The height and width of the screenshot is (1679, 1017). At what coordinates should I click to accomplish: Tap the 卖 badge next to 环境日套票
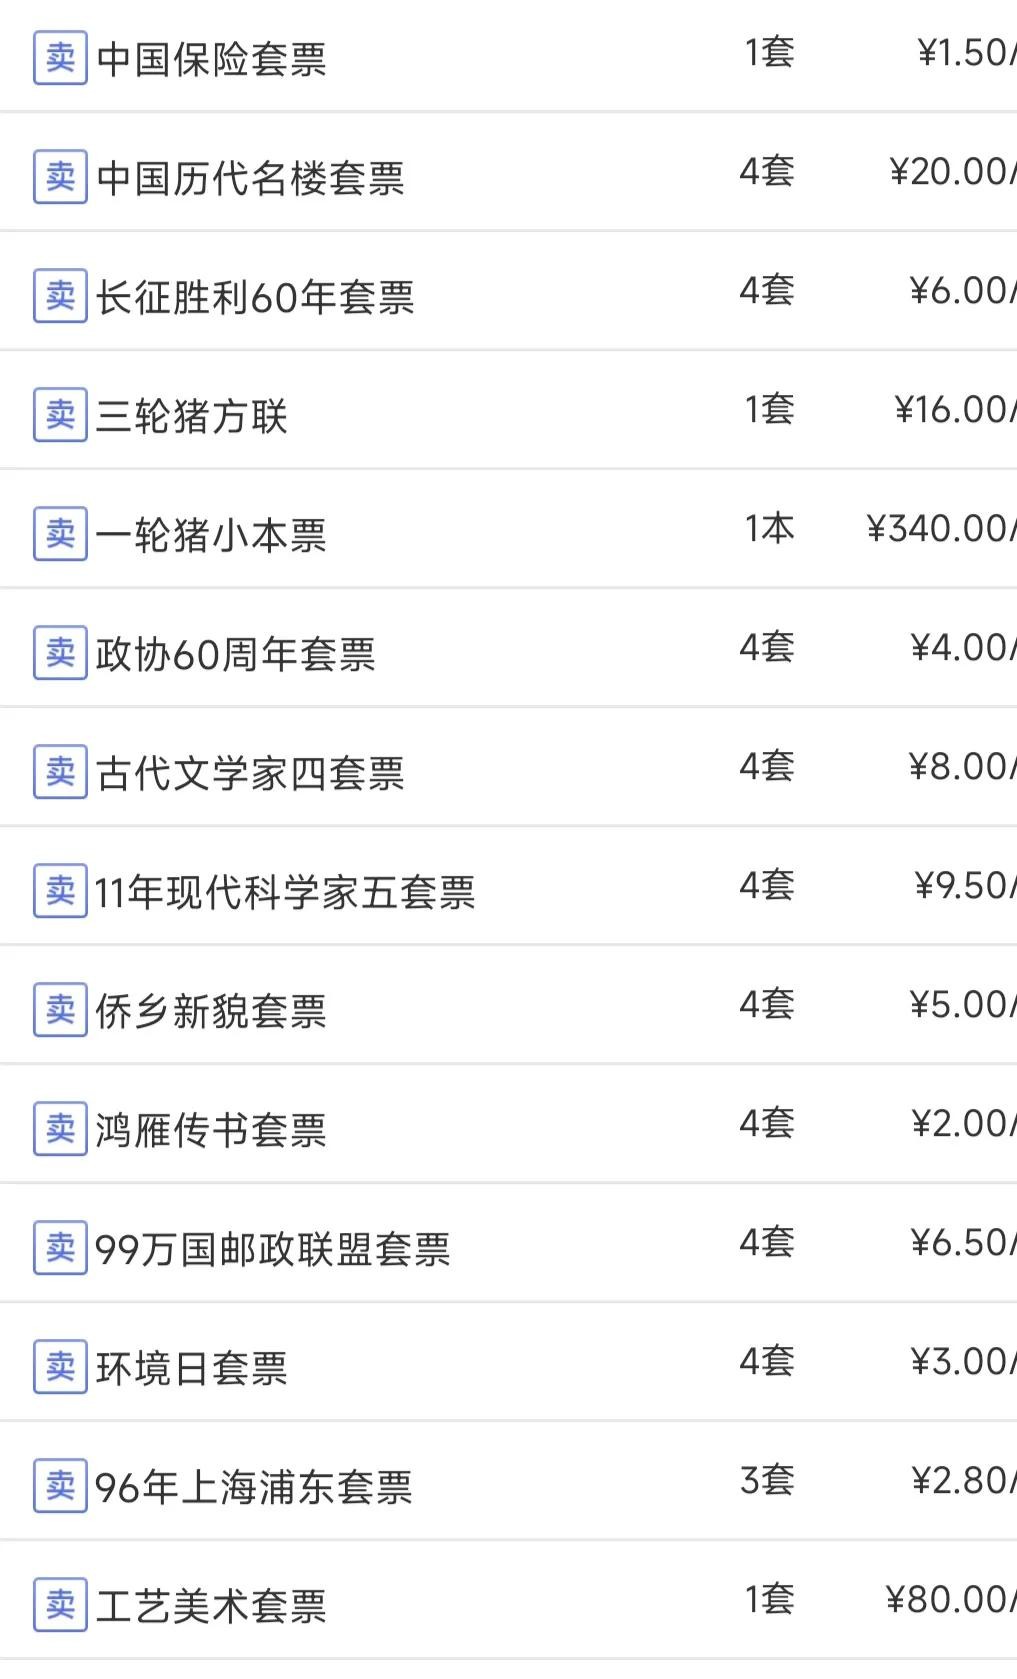pos(60,1367)
